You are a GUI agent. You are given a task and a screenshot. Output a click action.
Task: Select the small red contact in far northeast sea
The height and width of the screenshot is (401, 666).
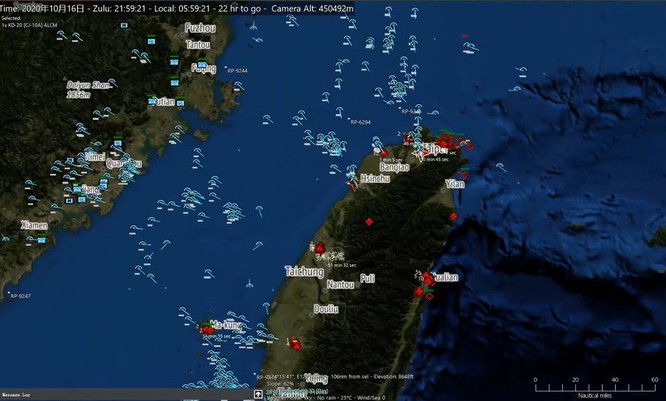click(464, 37)
